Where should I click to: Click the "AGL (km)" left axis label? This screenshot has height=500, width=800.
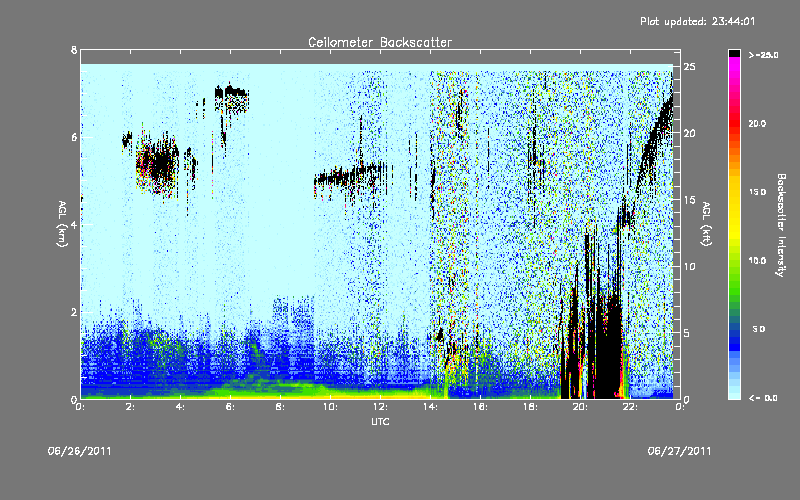[x=62, y=224]
